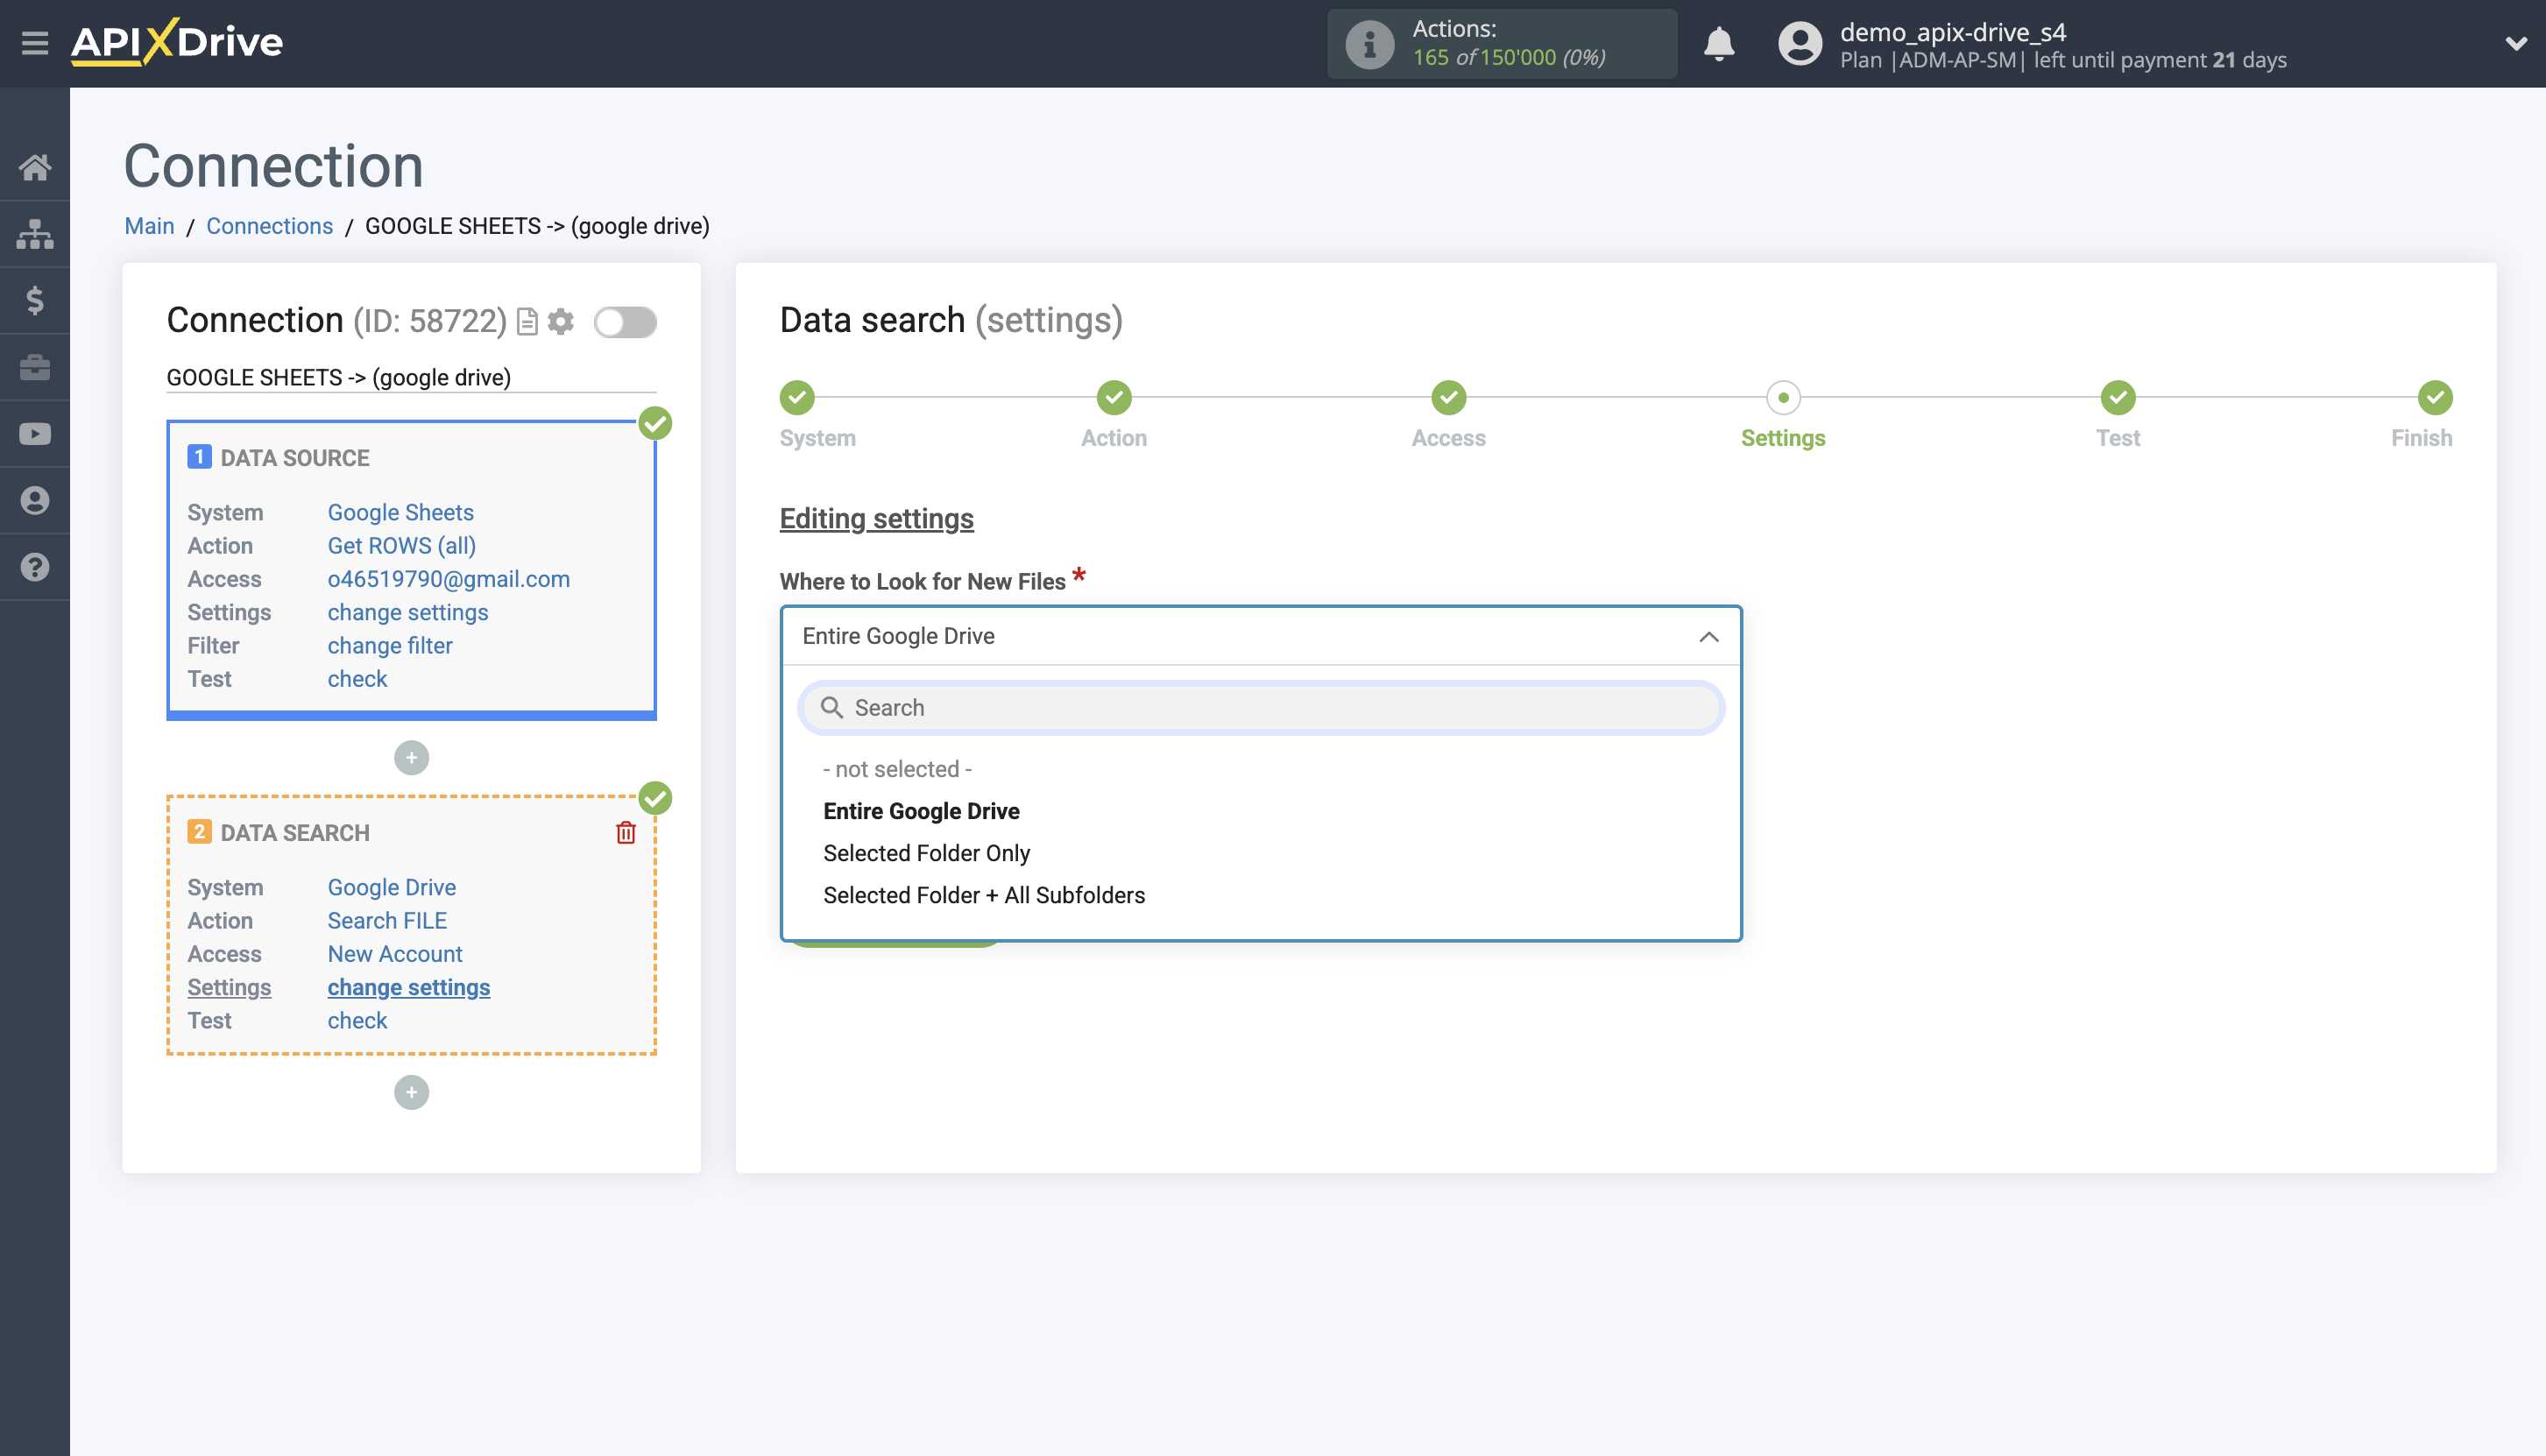Click the user avatar icon
Image resolution: width=2546 pixels, height=1456 pixels.
click(1800, 44)
